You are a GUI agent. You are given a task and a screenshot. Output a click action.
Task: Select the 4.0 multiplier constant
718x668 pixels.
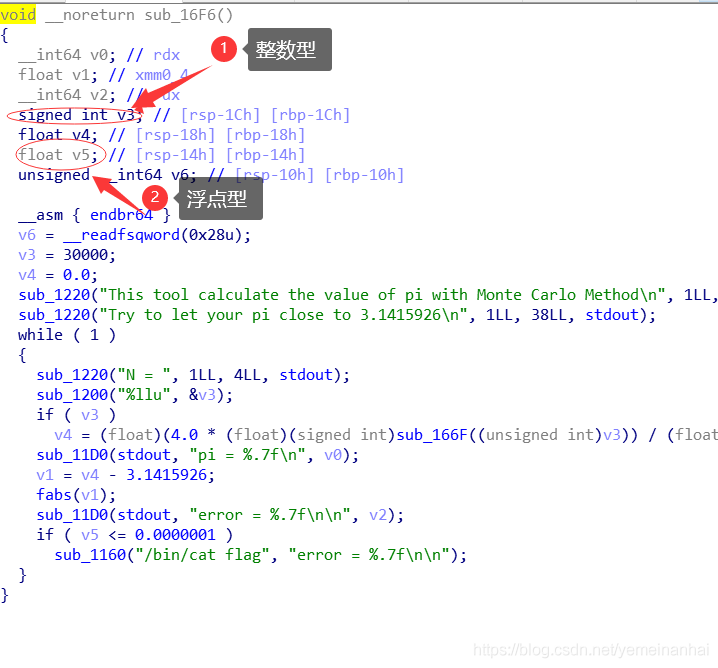(x=184, y=435)
